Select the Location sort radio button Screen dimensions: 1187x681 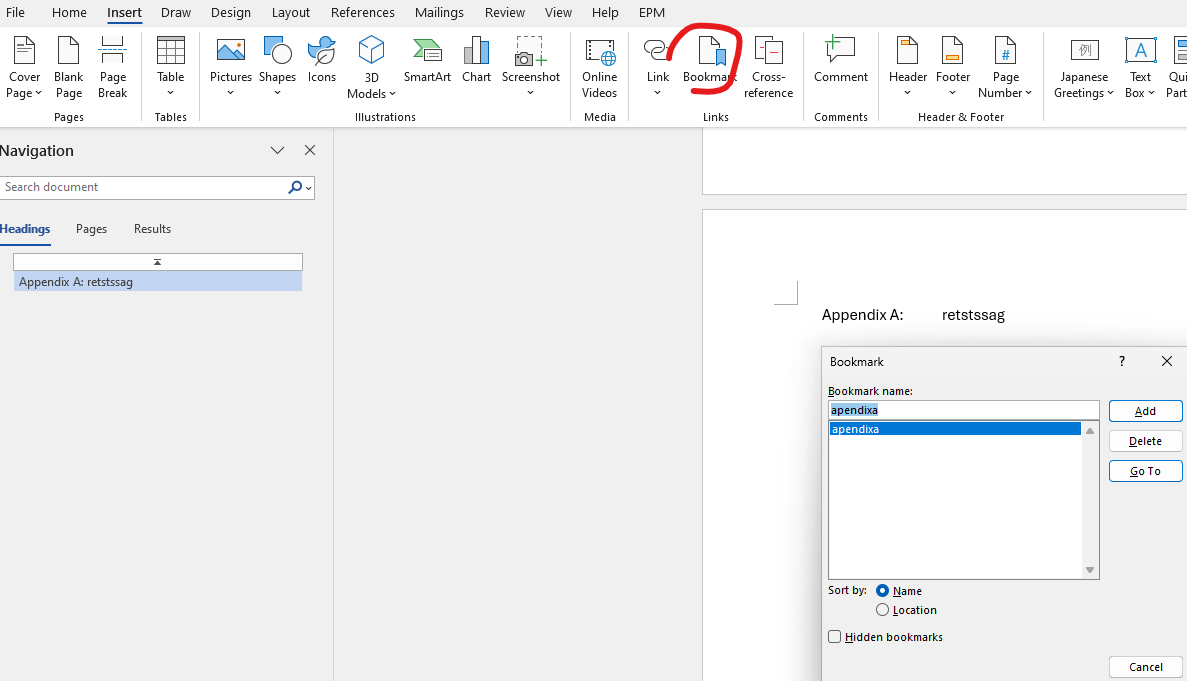pos(882,610)
